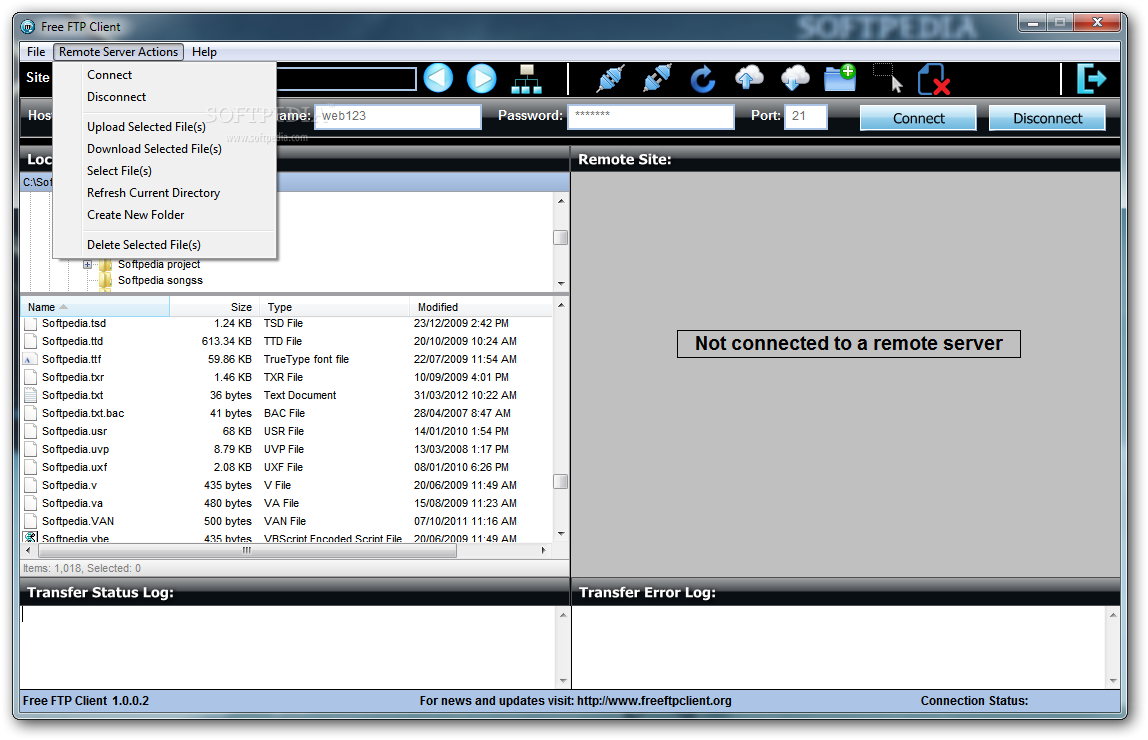Select the Softpedia.ttd file row
Screen dimensions: 1148x740
pyautogui.click(x=287, y=341)
